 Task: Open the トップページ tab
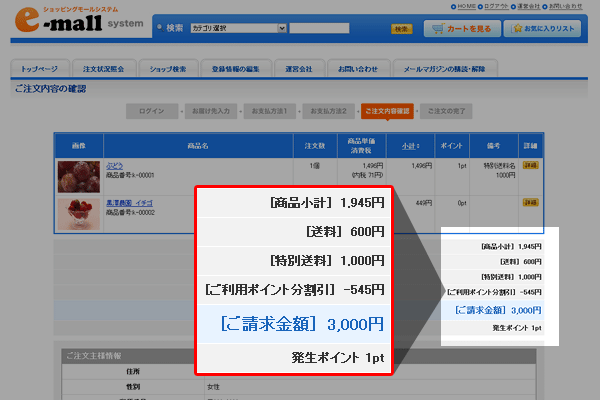click(x=41, y=69)
